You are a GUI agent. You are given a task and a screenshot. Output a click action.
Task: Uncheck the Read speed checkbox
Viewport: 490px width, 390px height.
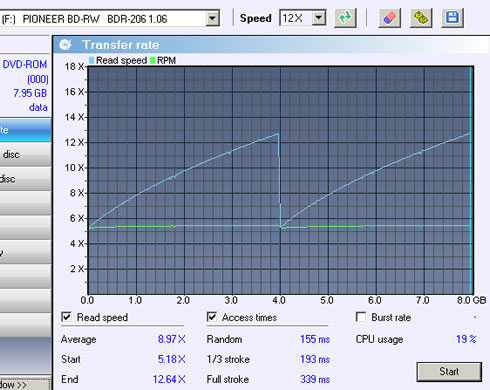coord(66,317)
